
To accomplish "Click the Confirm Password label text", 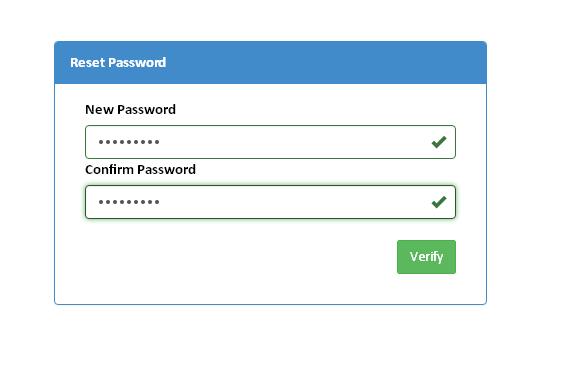I will click(140, 169).
